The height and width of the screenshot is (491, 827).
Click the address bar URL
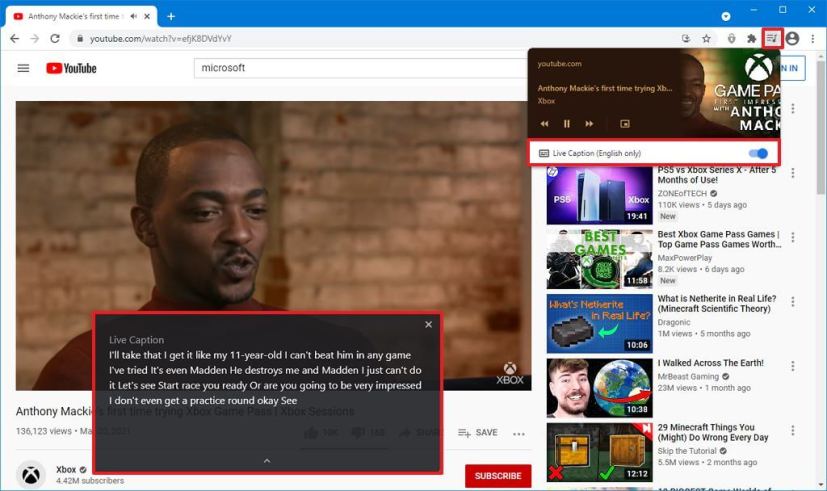pyautogui.click(x=161, y=38)
